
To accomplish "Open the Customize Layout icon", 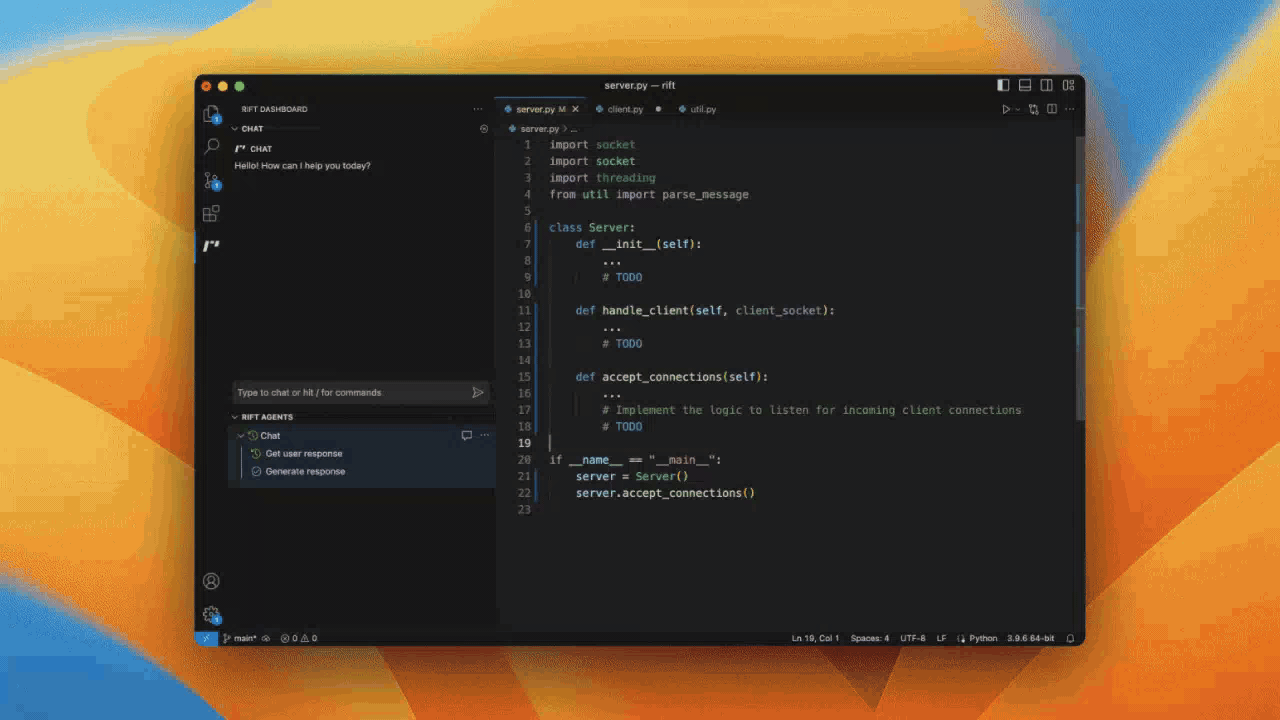I will [x=1069, y=85].
